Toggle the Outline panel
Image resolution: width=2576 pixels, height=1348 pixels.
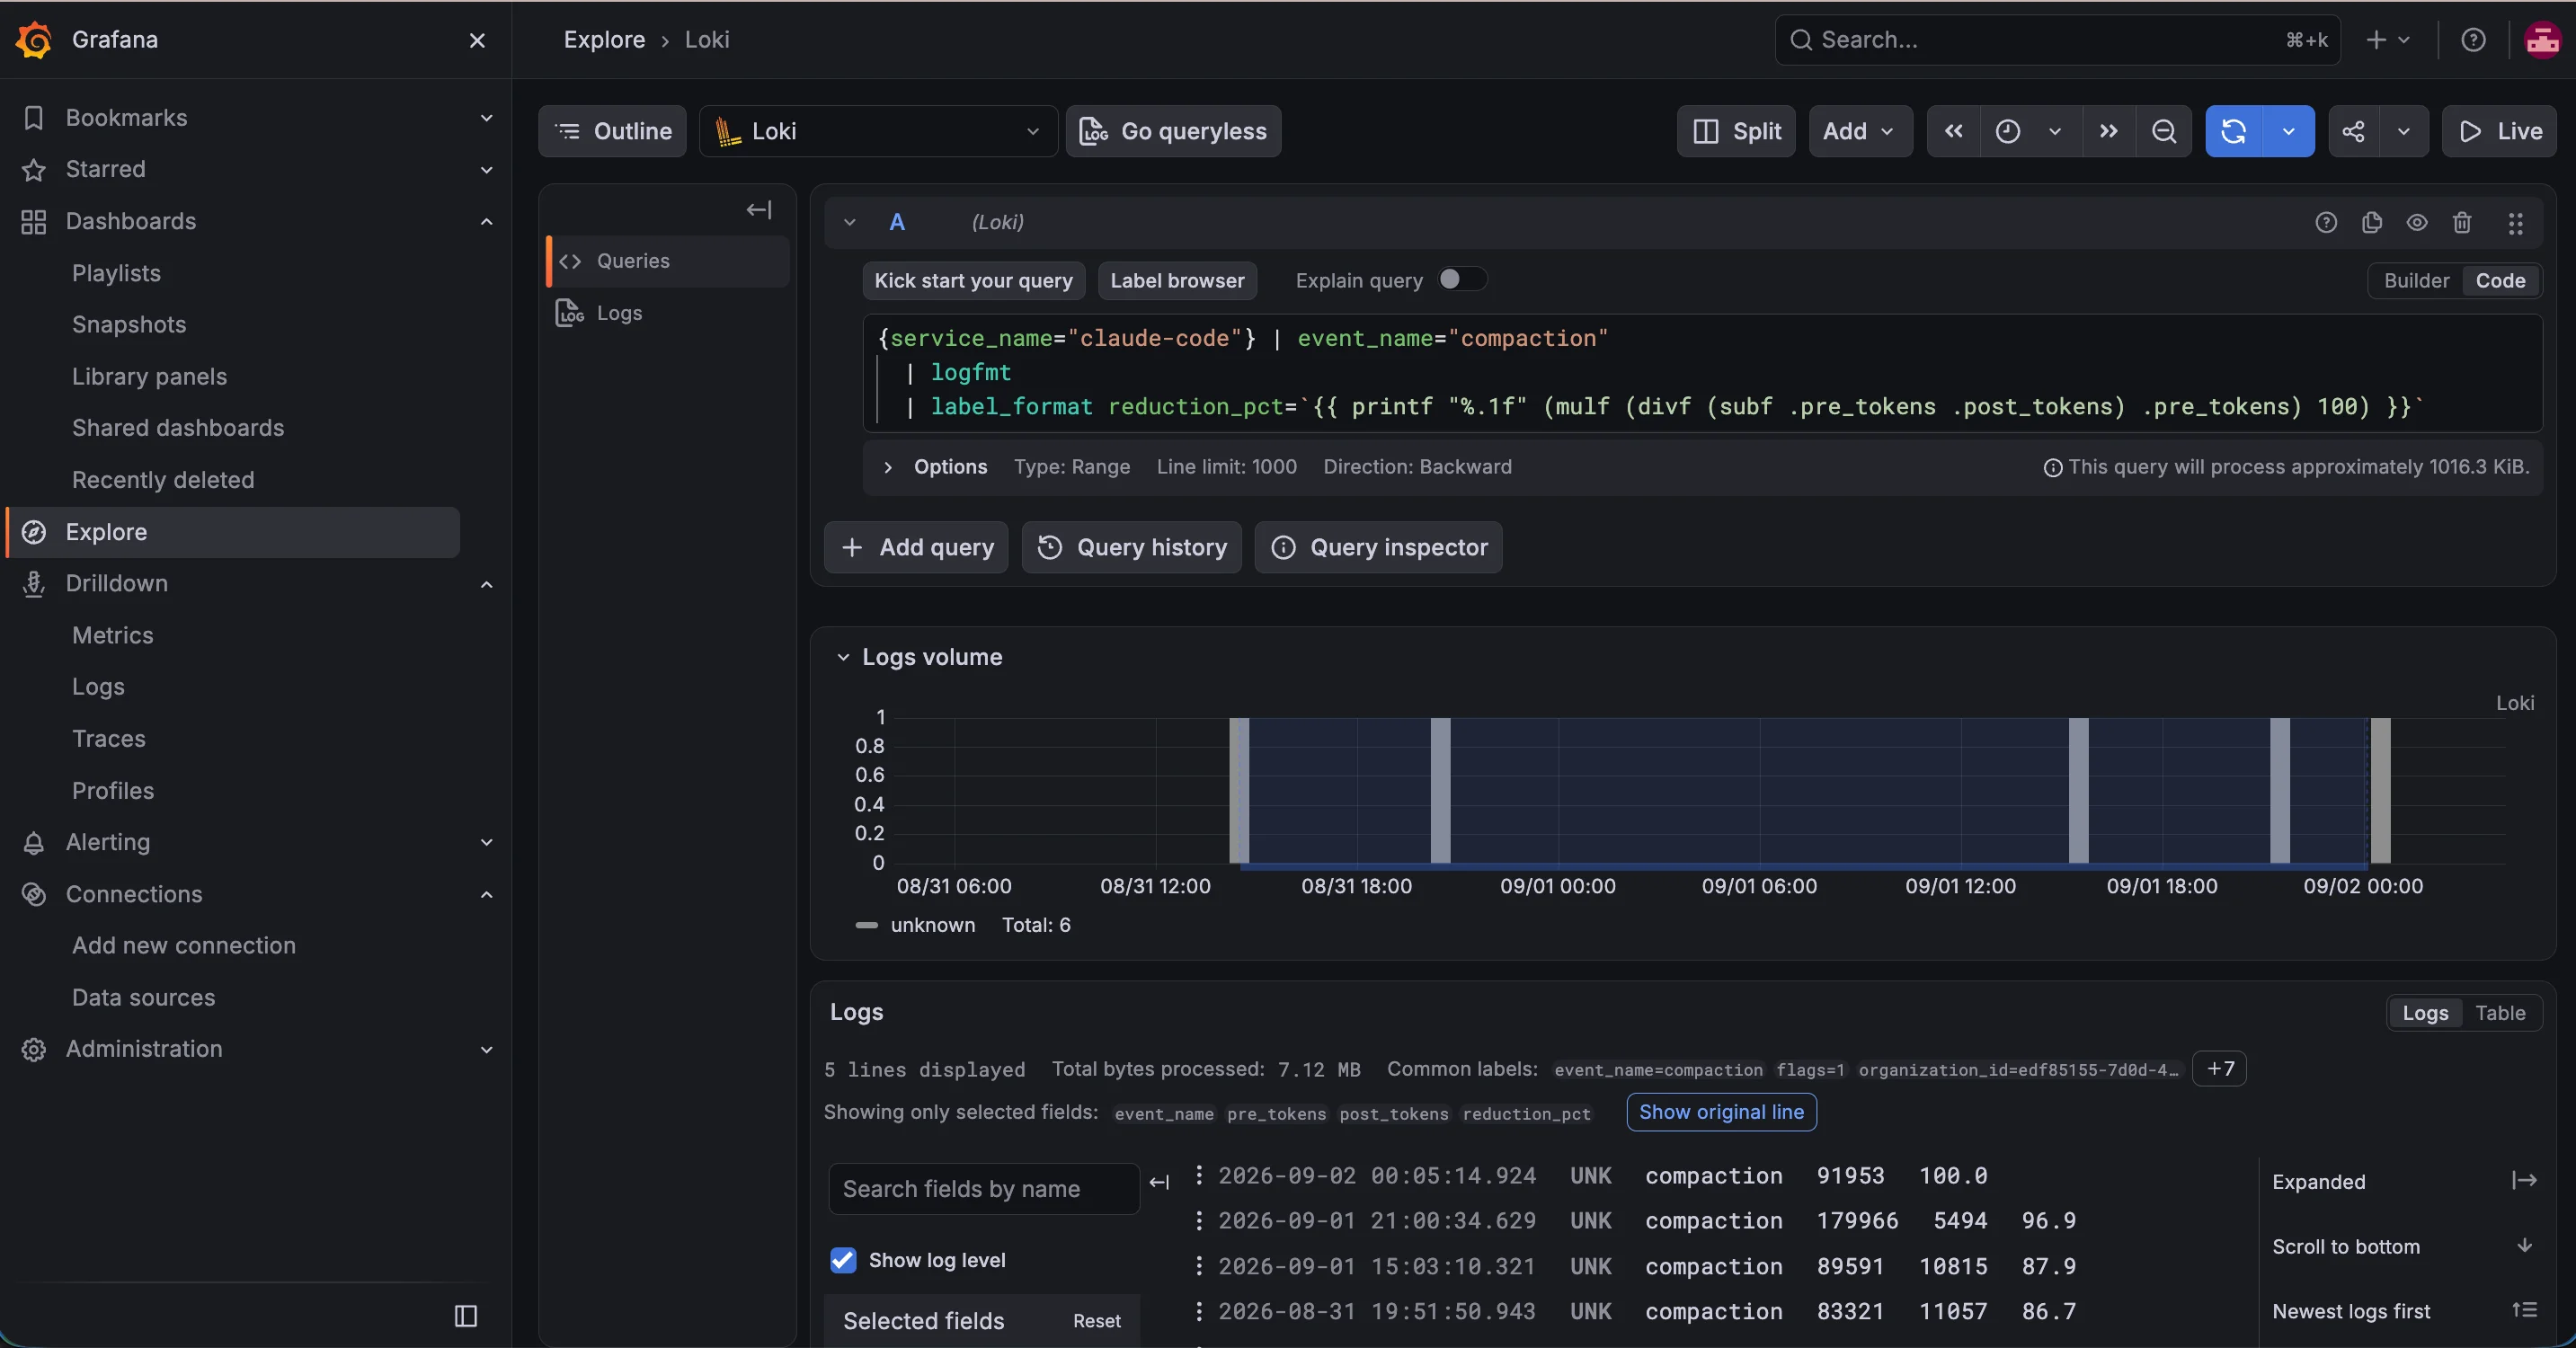[x=612, y=131]
